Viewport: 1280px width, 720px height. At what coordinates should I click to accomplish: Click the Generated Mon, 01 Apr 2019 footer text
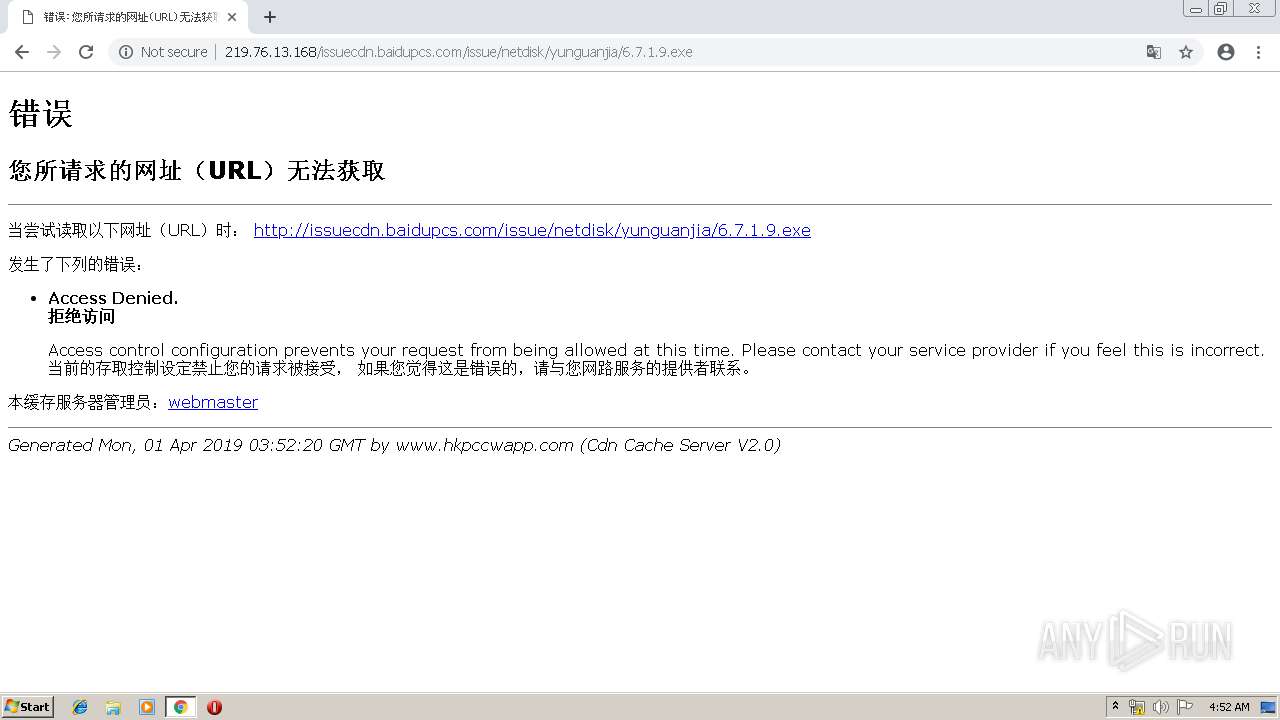point(394,445)
